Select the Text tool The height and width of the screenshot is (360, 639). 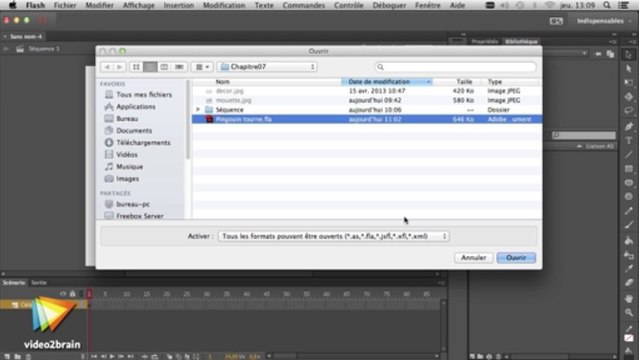(x=628, y=140)
